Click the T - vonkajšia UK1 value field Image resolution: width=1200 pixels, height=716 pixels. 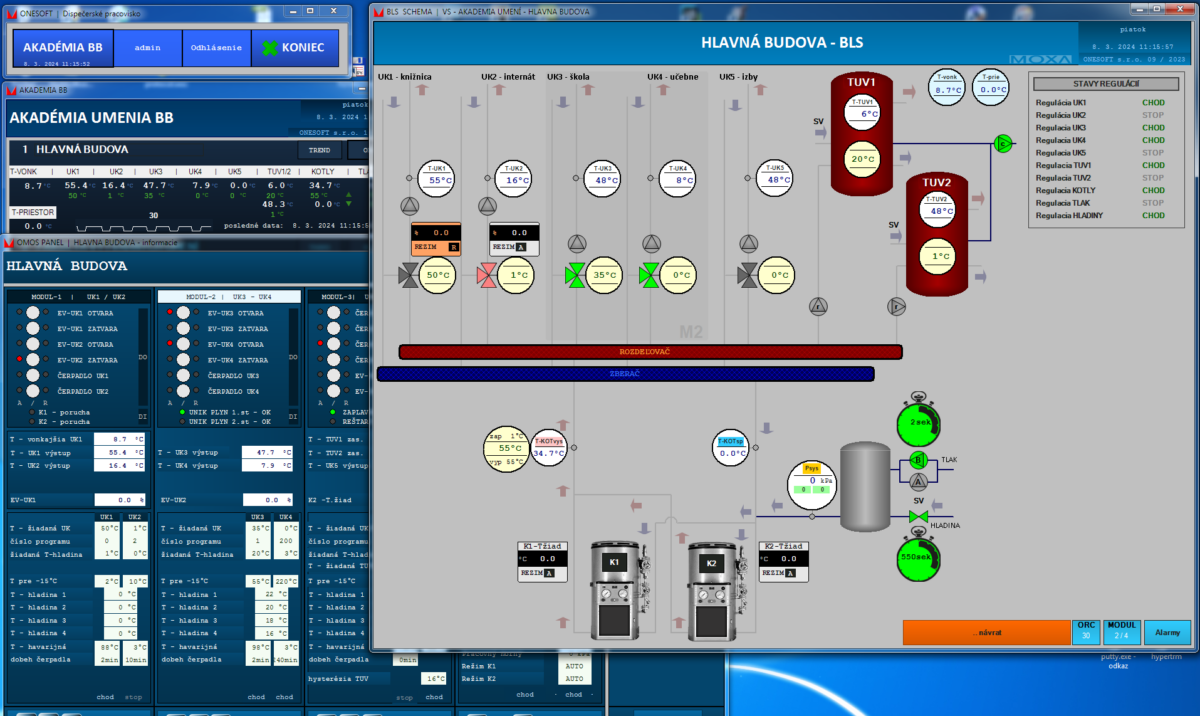point(121,439)
